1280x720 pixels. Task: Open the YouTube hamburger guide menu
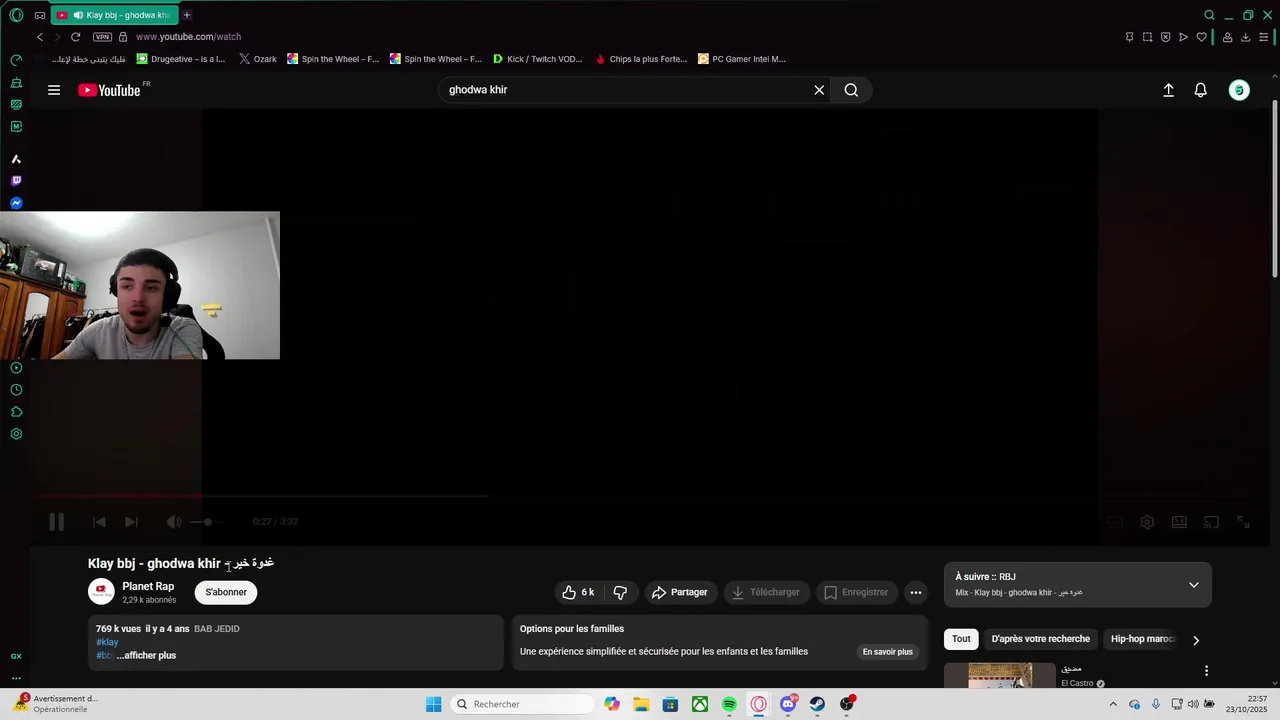point(54,90)
